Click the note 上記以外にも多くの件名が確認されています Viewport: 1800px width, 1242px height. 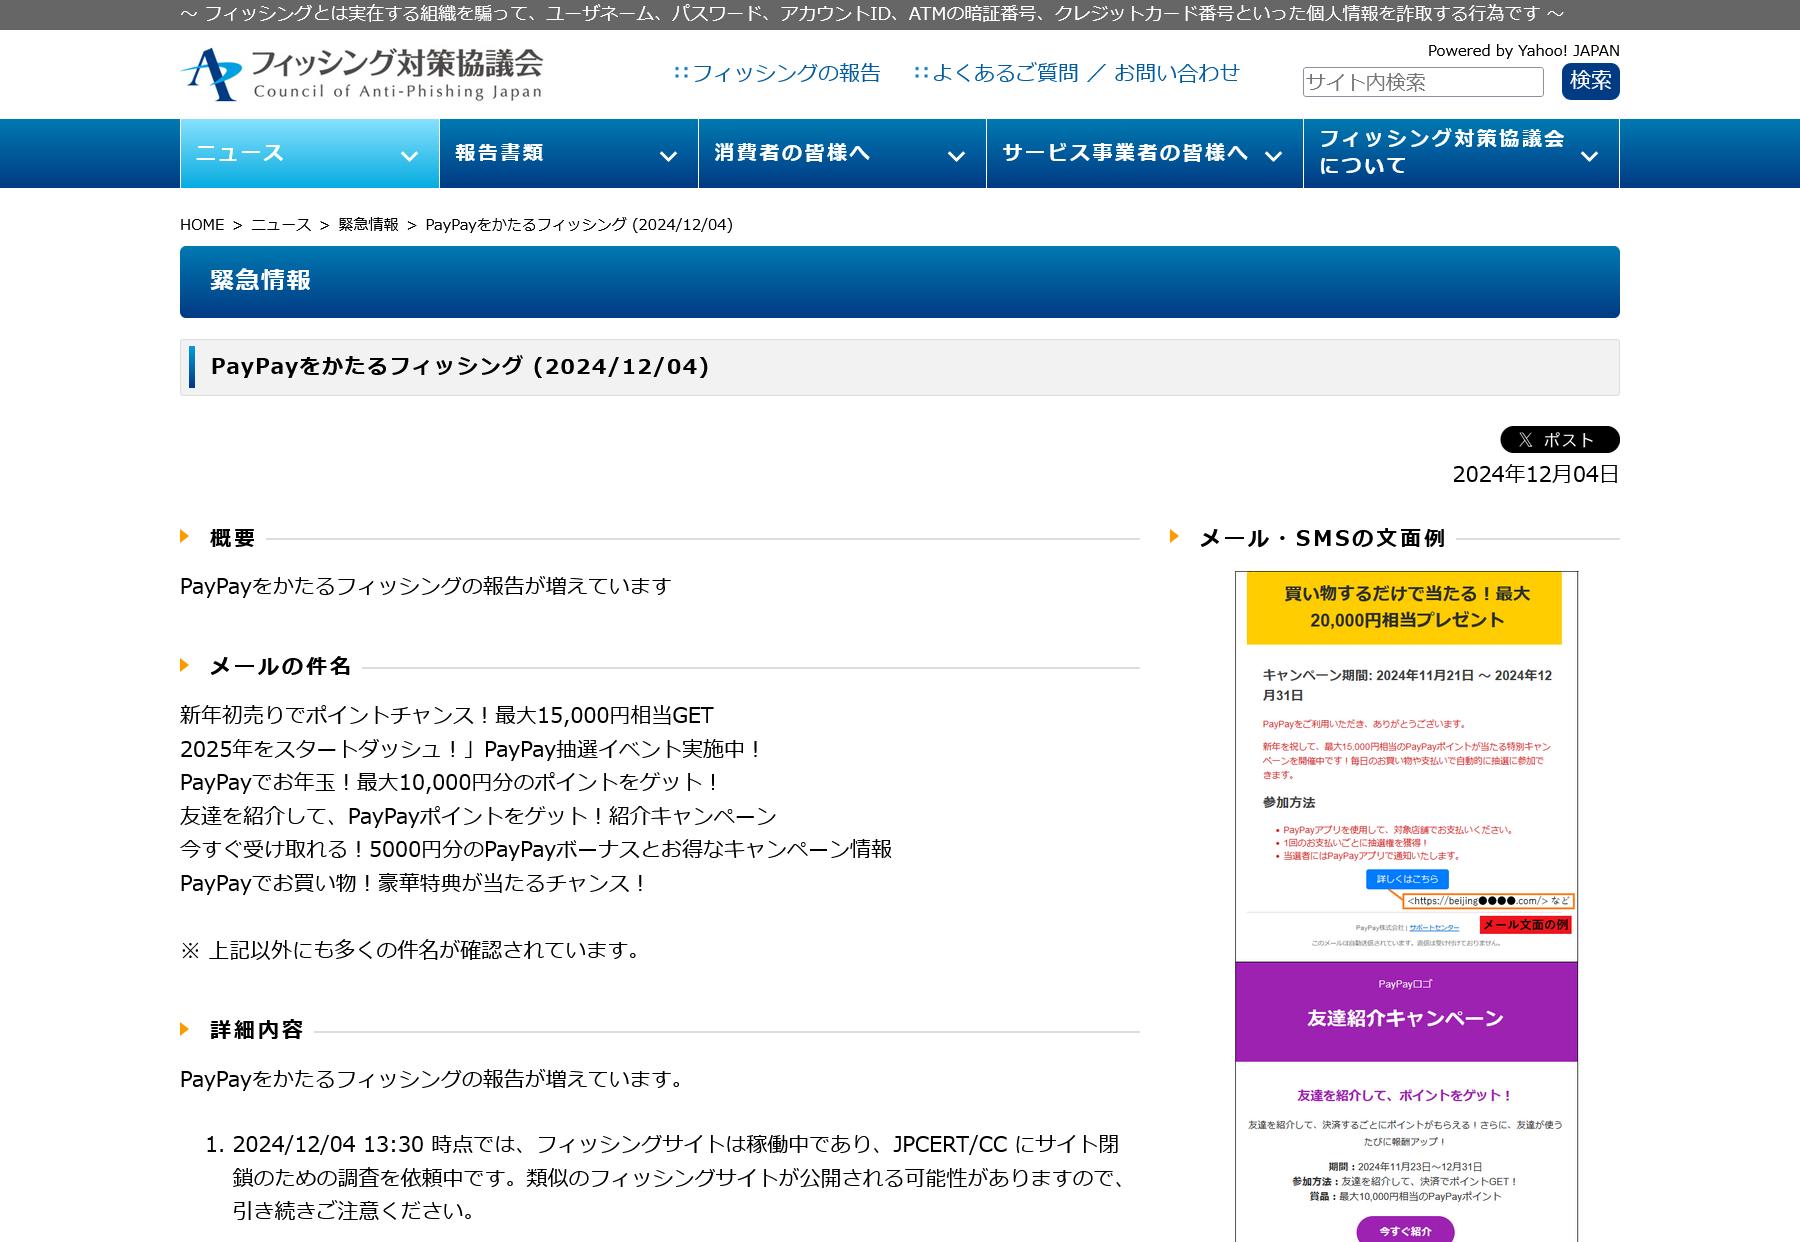click(413, 950)
